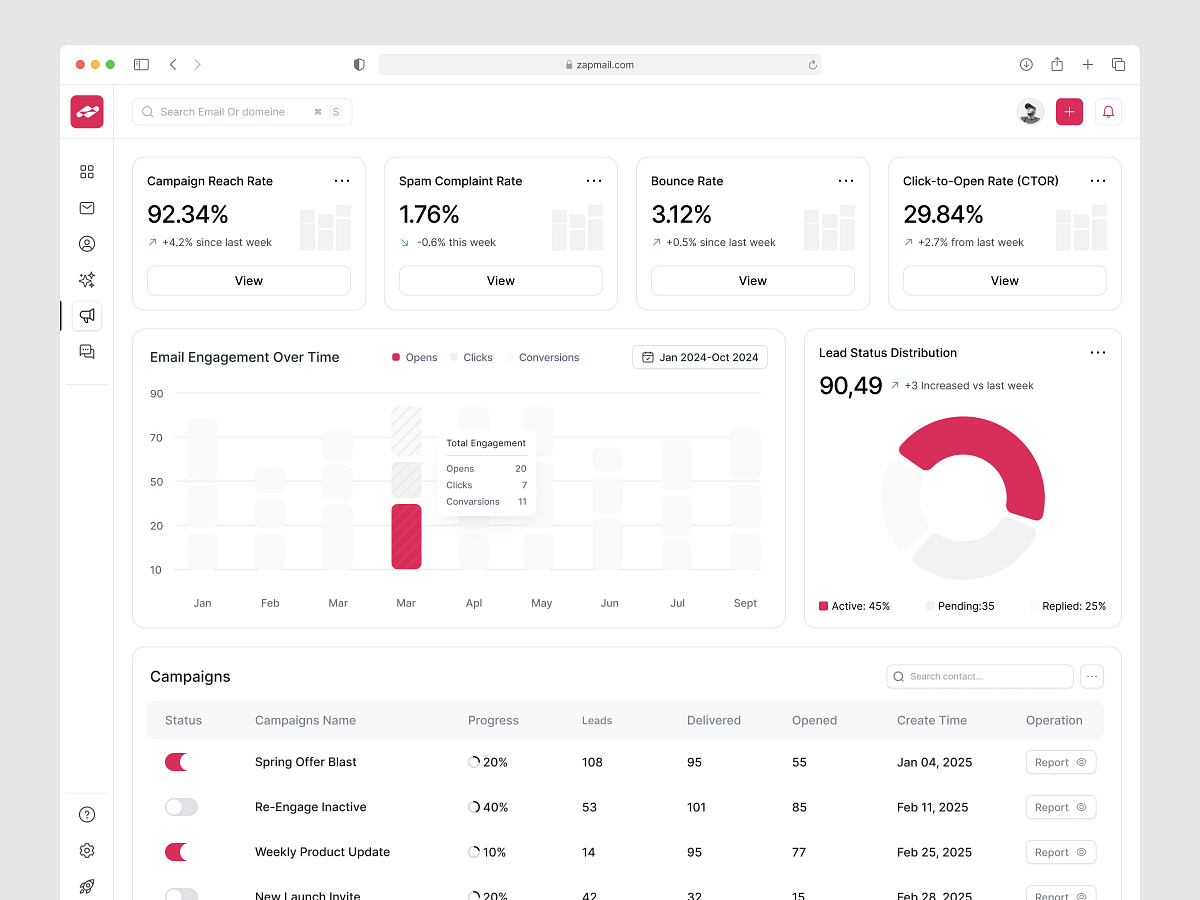
Task: Turn off the Weekly Product Update toggle
Action: (x=177, y=852)
